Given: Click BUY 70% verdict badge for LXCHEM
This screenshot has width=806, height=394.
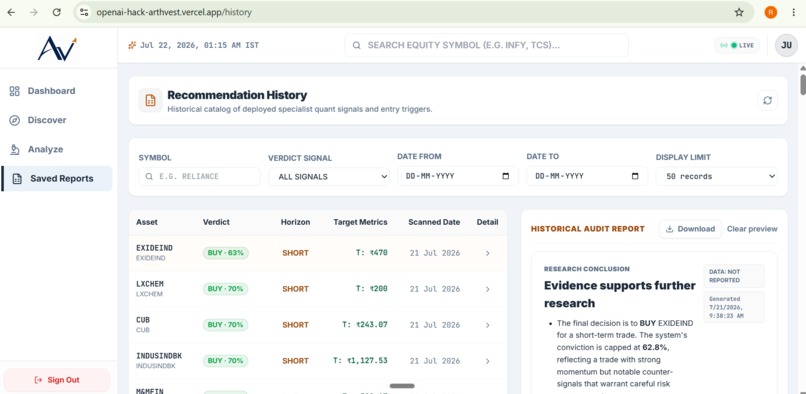Looking at the screenshot, I should point(226,289).
